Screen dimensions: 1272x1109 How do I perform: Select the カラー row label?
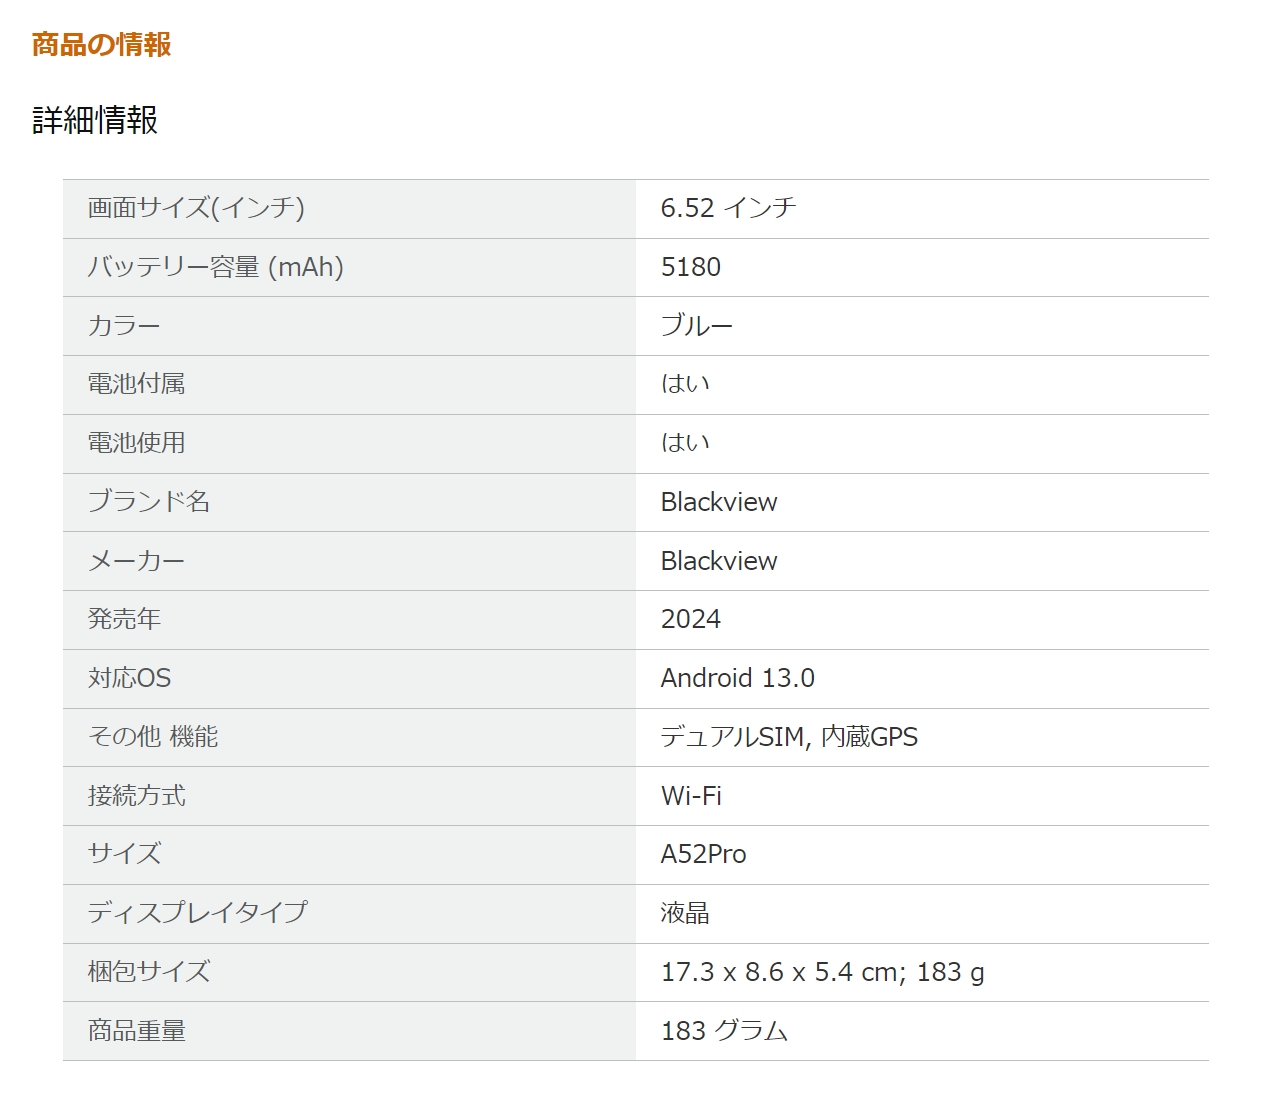pyautogui.click(x=124, y=326)
